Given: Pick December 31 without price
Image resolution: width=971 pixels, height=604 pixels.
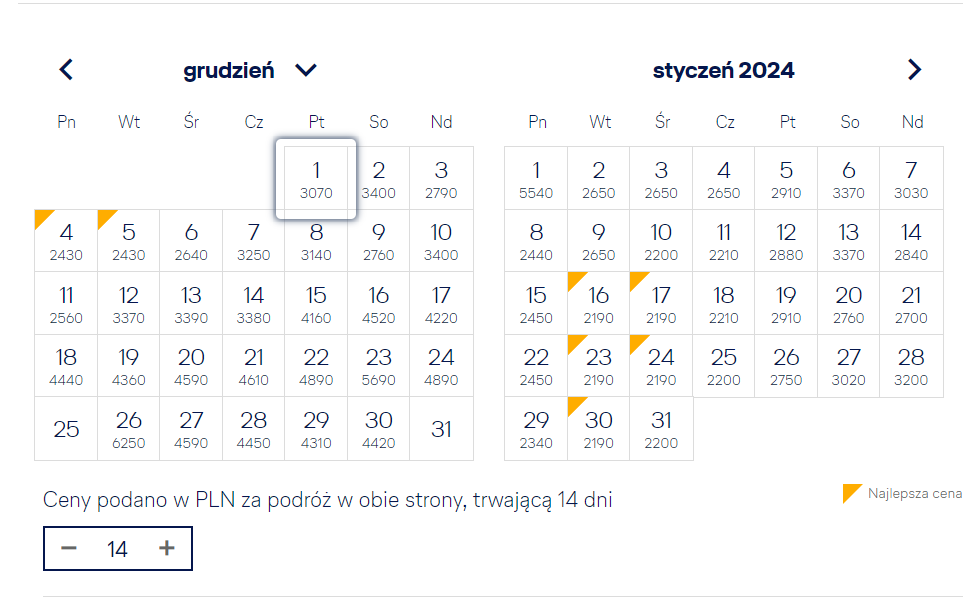Looking at the screenshot, I should (x=441, y=429).
